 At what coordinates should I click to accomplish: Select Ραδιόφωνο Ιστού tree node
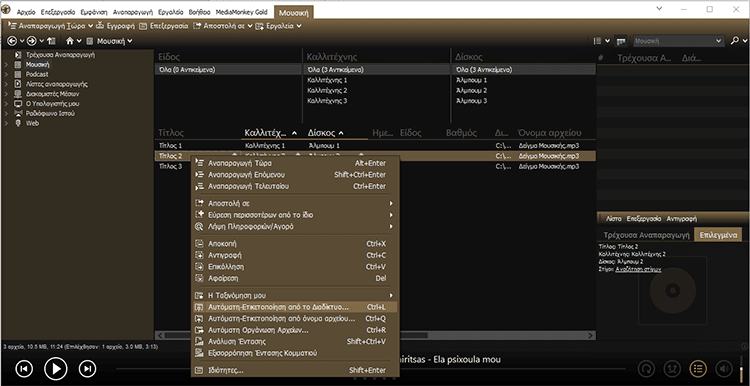pyautogui.click(x=50, y=113)
